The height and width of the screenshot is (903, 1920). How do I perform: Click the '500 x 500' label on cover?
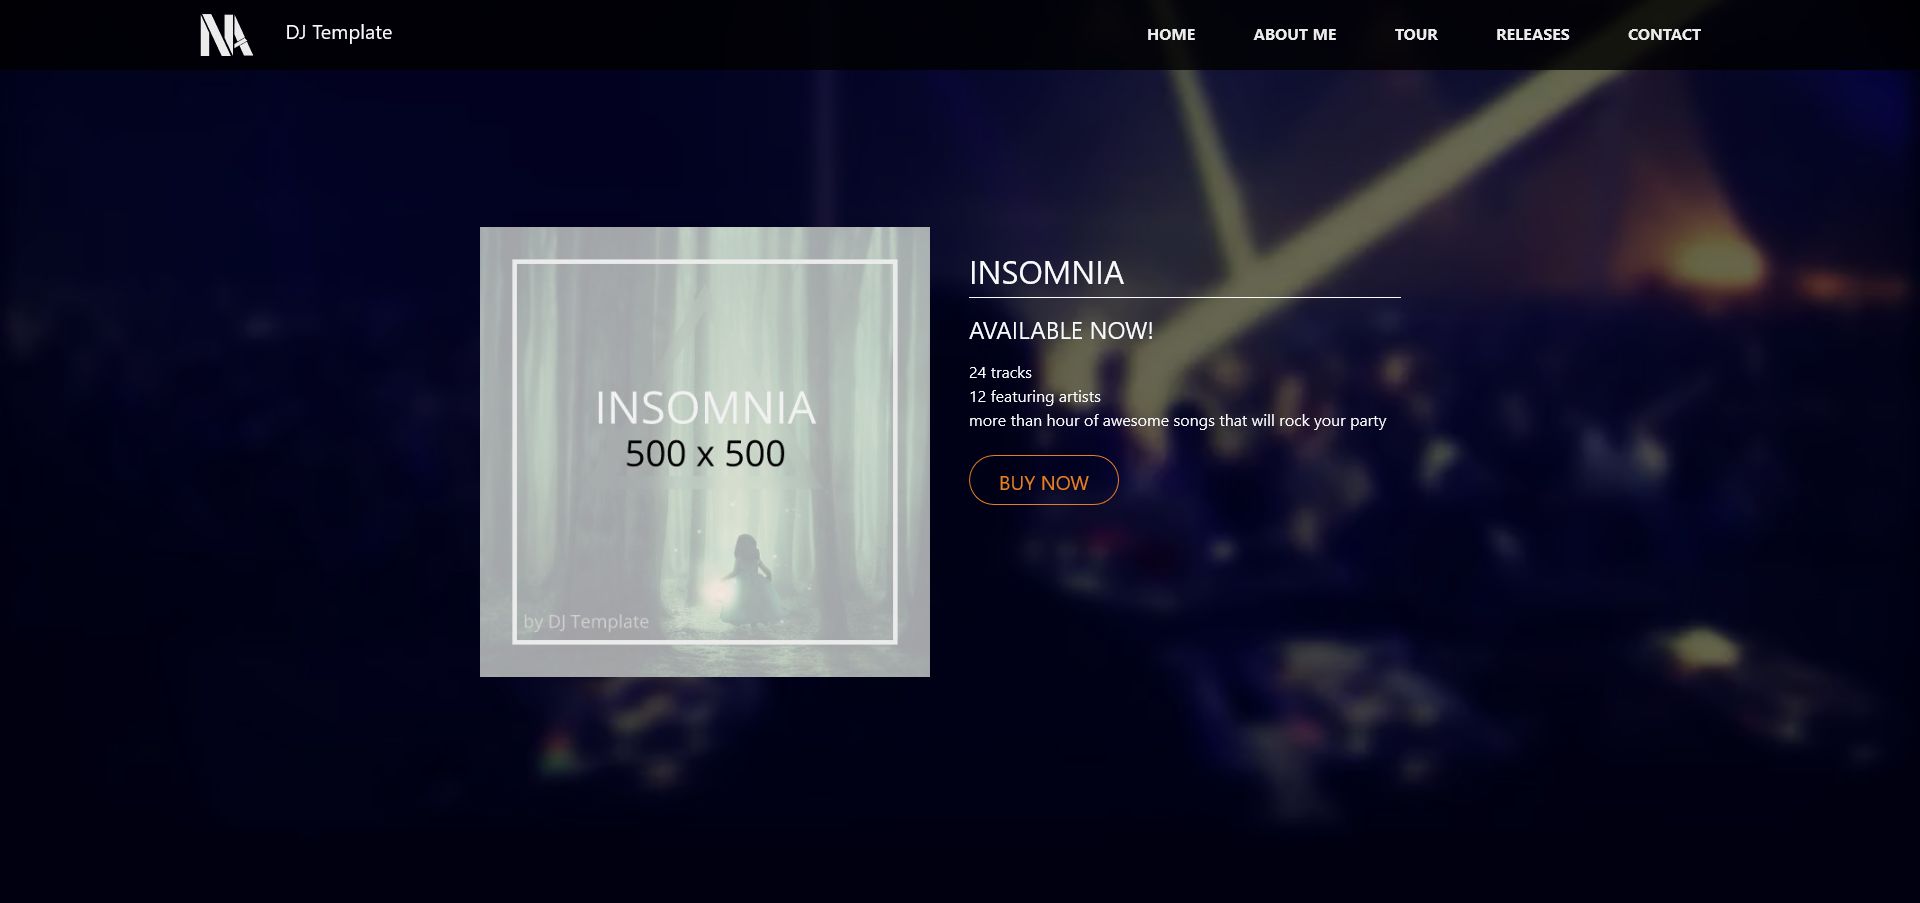tap(705, 454)
